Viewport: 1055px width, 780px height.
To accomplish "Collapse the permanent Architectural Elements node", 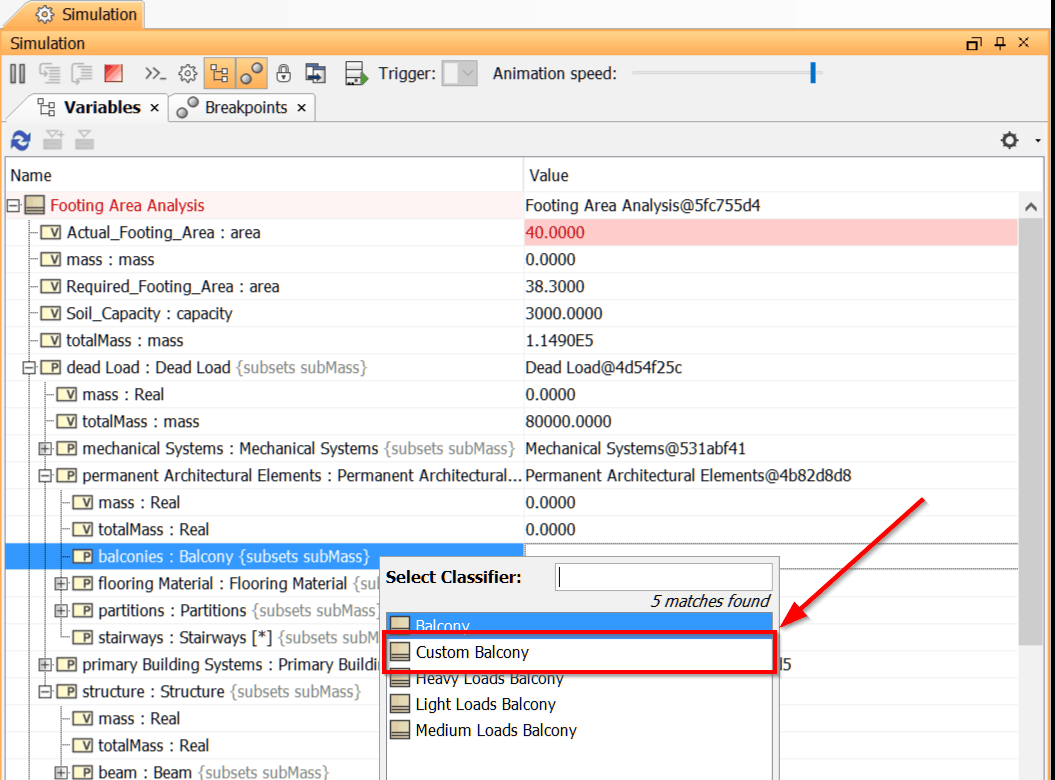I will (x=45, y=476).
